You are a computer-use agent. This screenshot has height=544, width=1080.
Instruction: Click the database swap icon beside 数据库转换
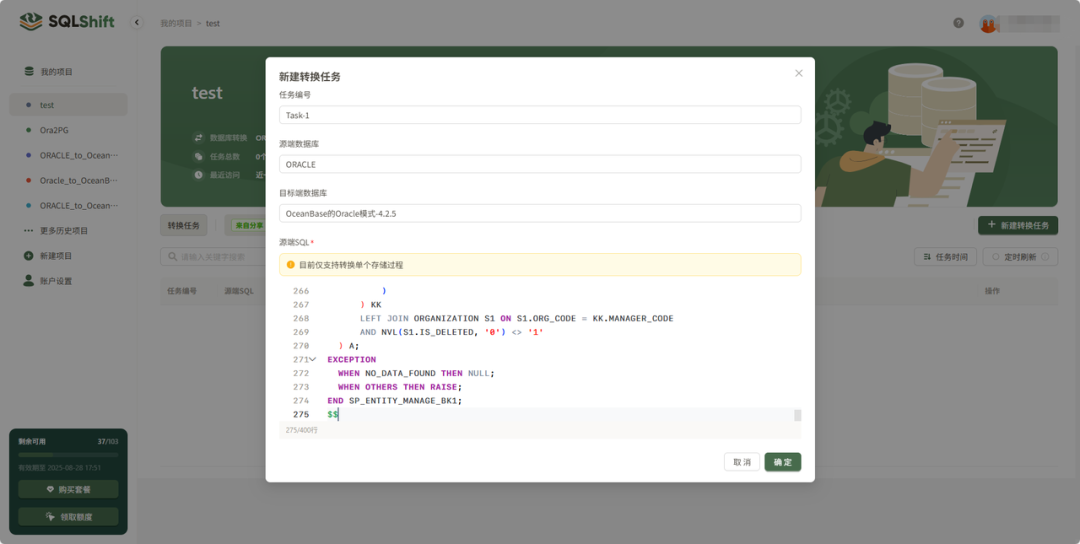[x=198, y=138]
